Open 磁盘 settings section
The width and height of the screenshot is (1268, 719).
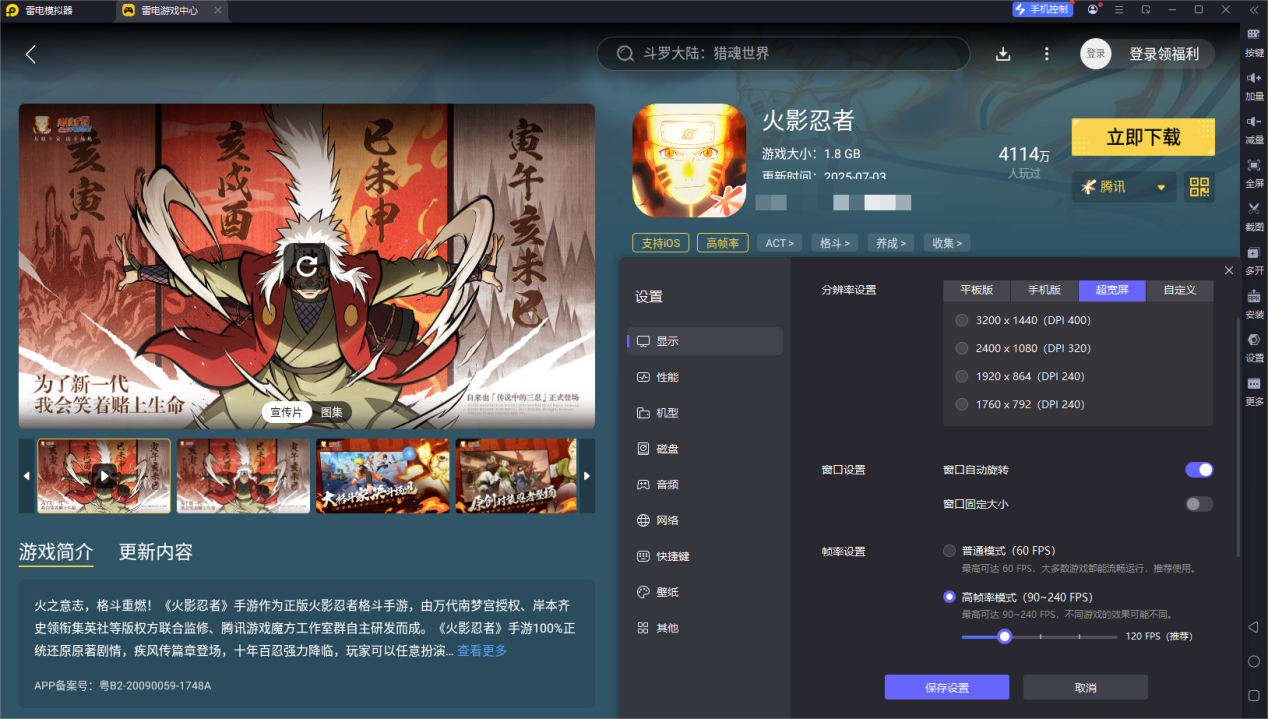coord(705,449)
